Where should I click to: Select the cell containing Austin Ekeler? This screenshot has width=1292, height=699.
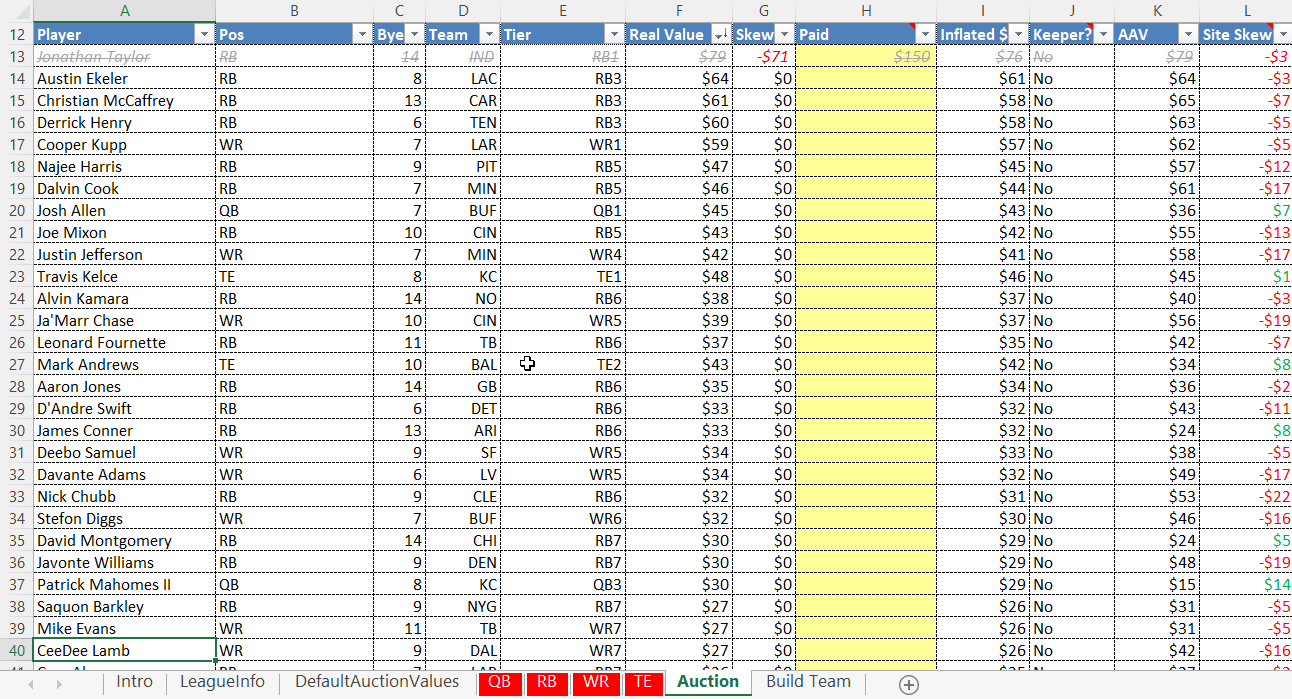coord(124,78)
